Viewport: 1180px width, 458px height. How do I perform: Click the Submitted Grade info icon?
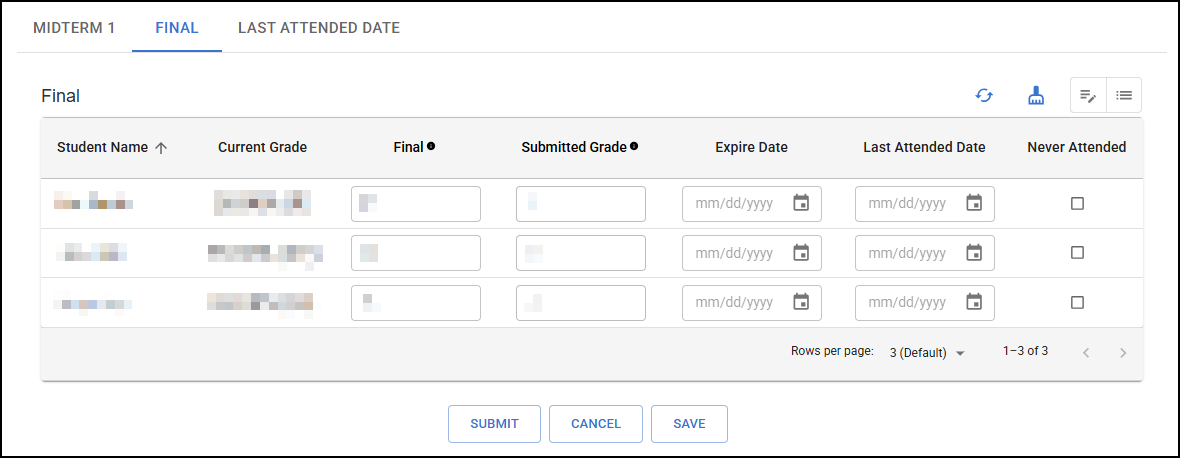pyautogui.click(x=634, y=146)
